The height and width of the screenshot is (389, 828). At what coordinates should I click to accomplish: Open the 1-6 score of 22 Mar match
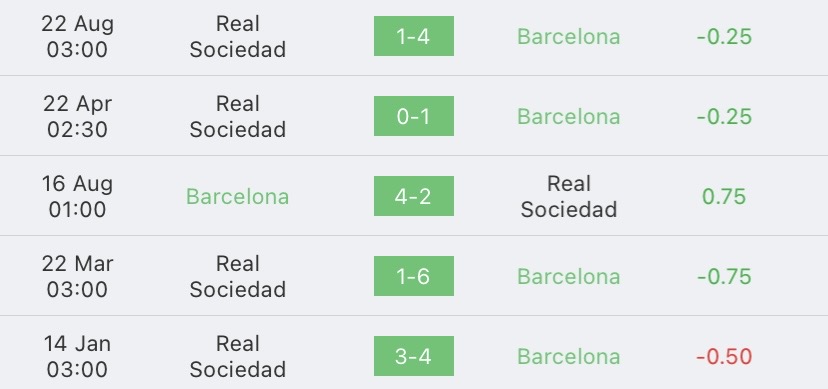[x=413, y=276]
